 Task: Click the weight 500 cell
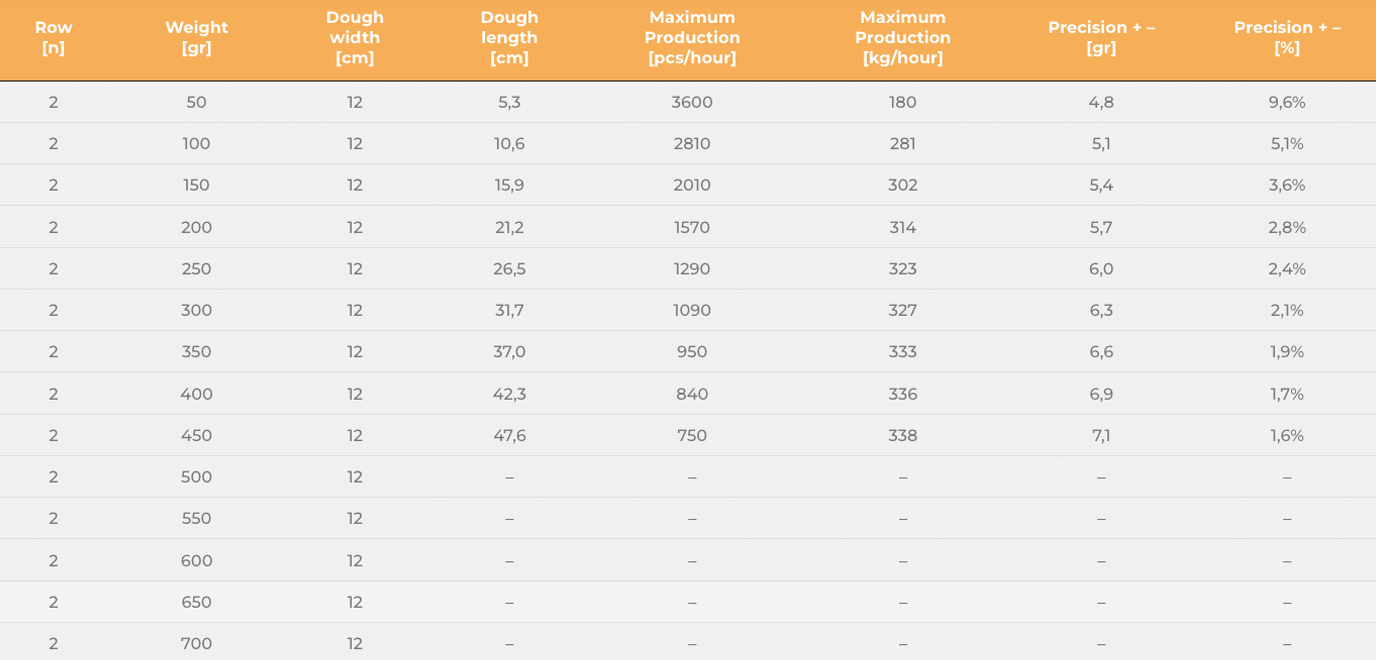[196, 477]
